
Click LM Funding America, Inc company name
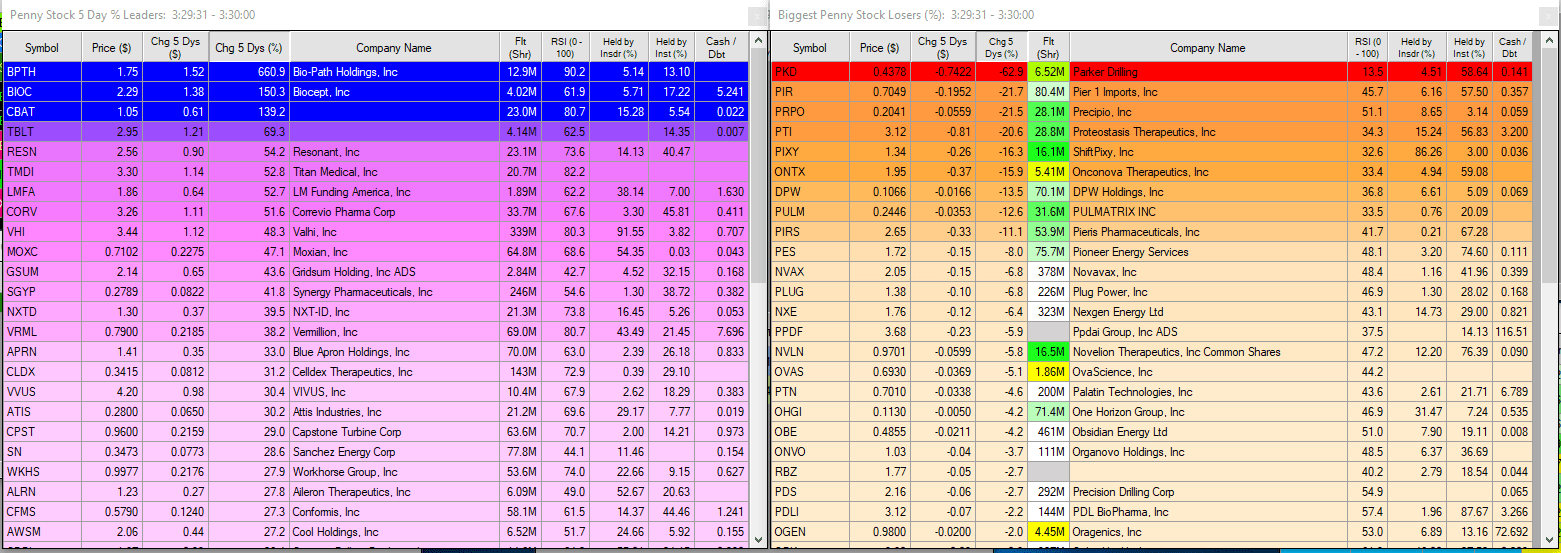pyautogui.click(x=351, y=192)
